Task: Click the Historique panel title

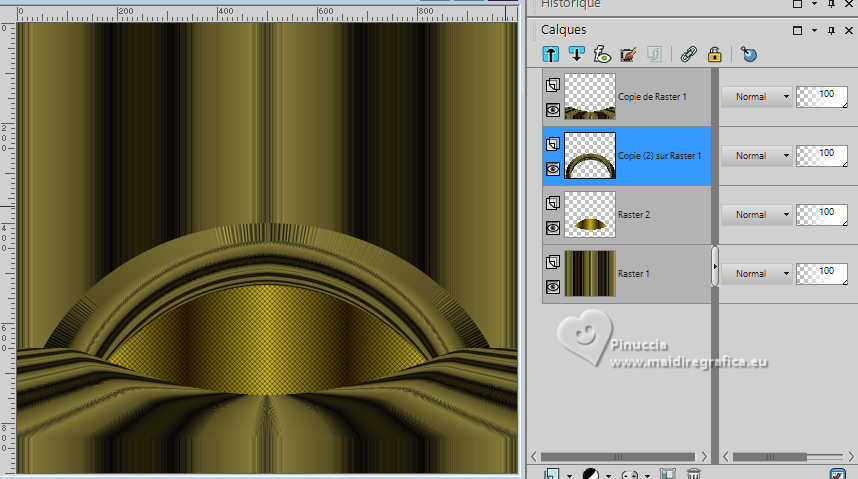Action: 571,4
